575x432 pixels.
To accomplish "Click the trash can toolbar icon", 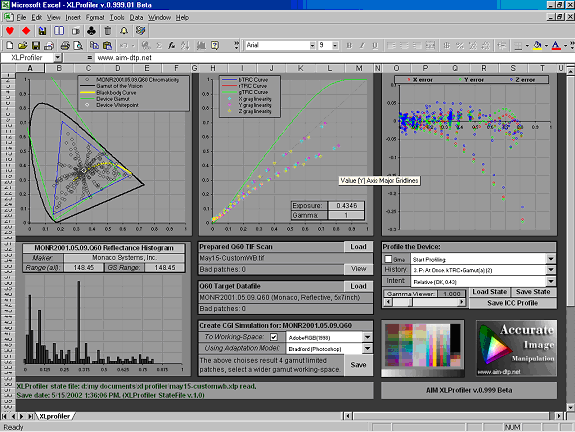I will click(x=107, y=31).
